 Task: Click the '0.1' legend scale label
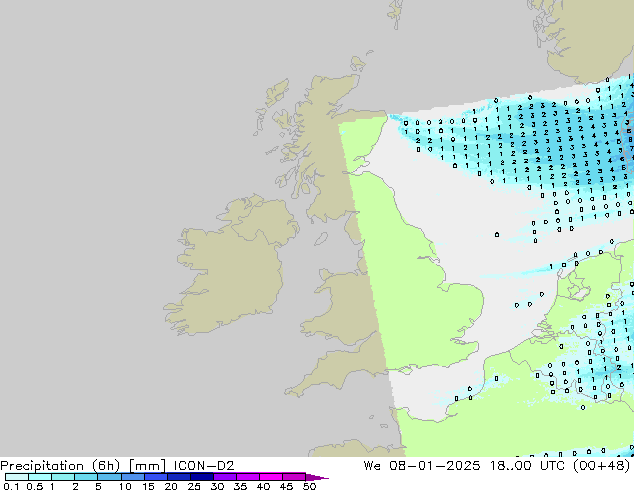click(11, 486)
